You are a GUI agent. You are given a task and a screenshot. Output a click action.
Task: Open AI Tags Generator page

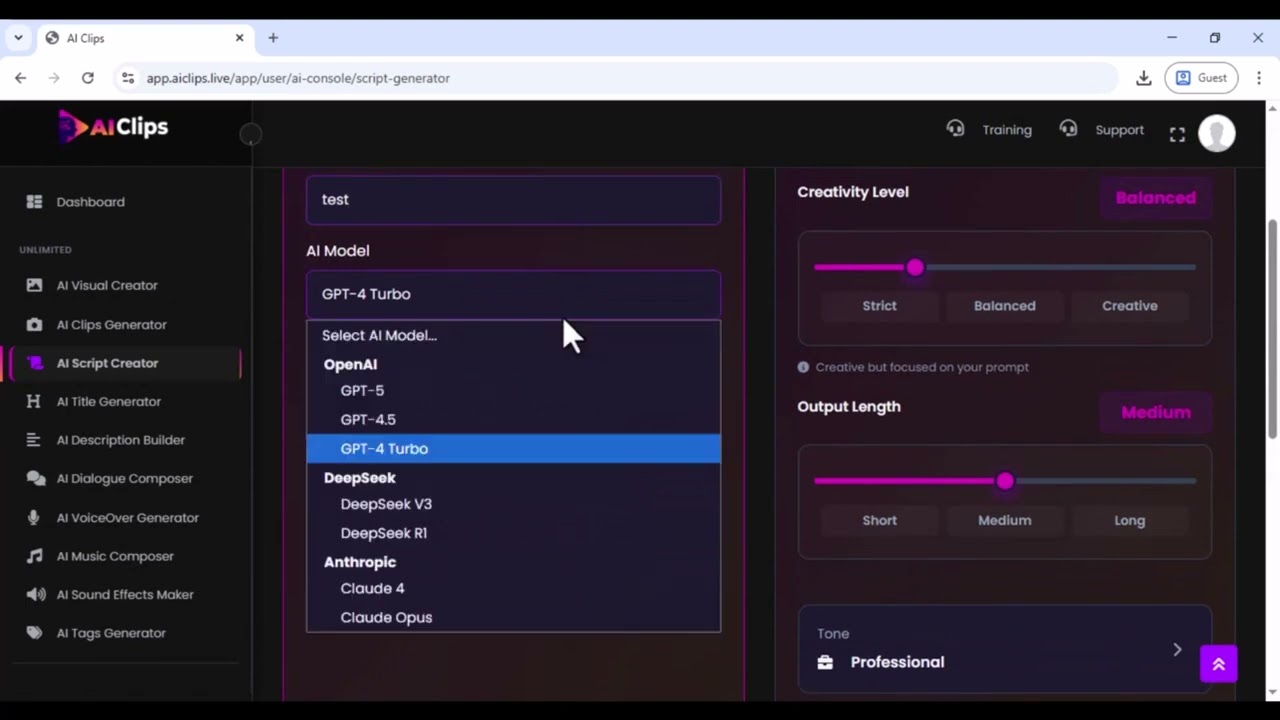tap(111, 633)
